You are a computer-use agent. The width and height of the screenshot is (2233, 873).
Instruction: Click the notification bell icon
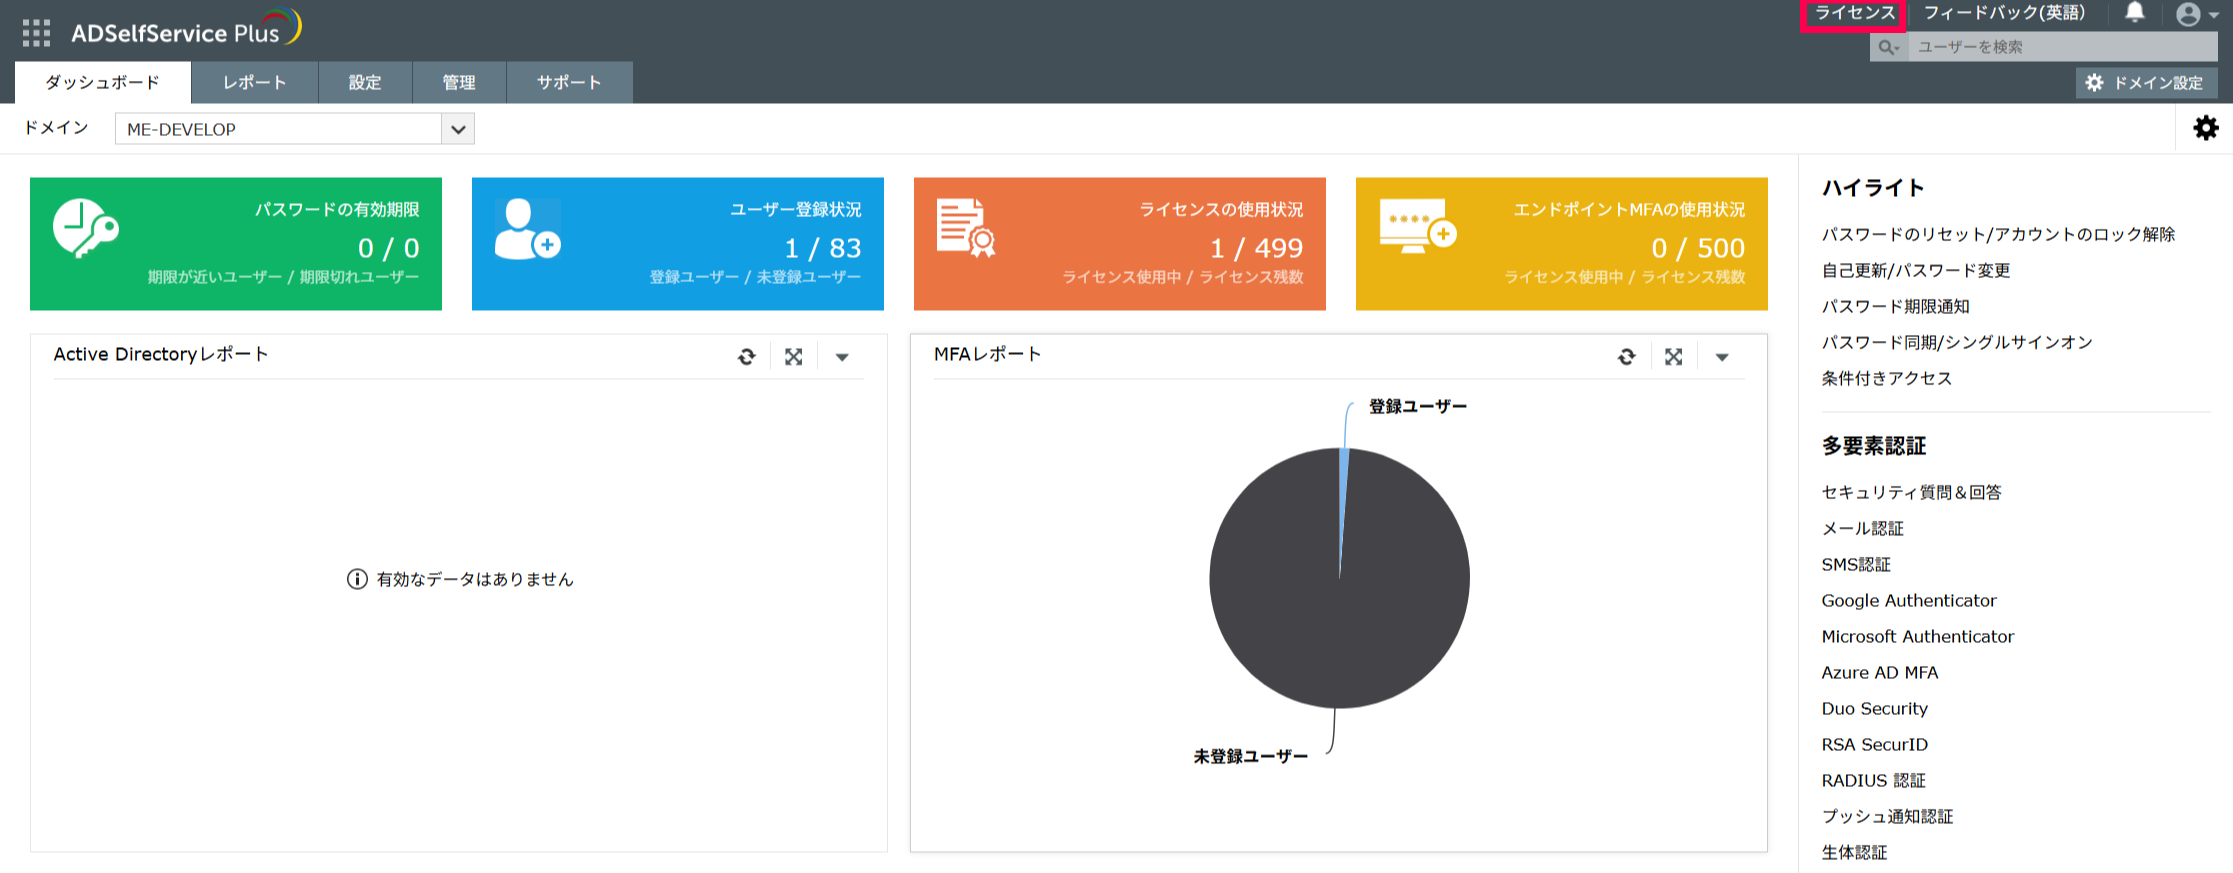(2134, 13)
